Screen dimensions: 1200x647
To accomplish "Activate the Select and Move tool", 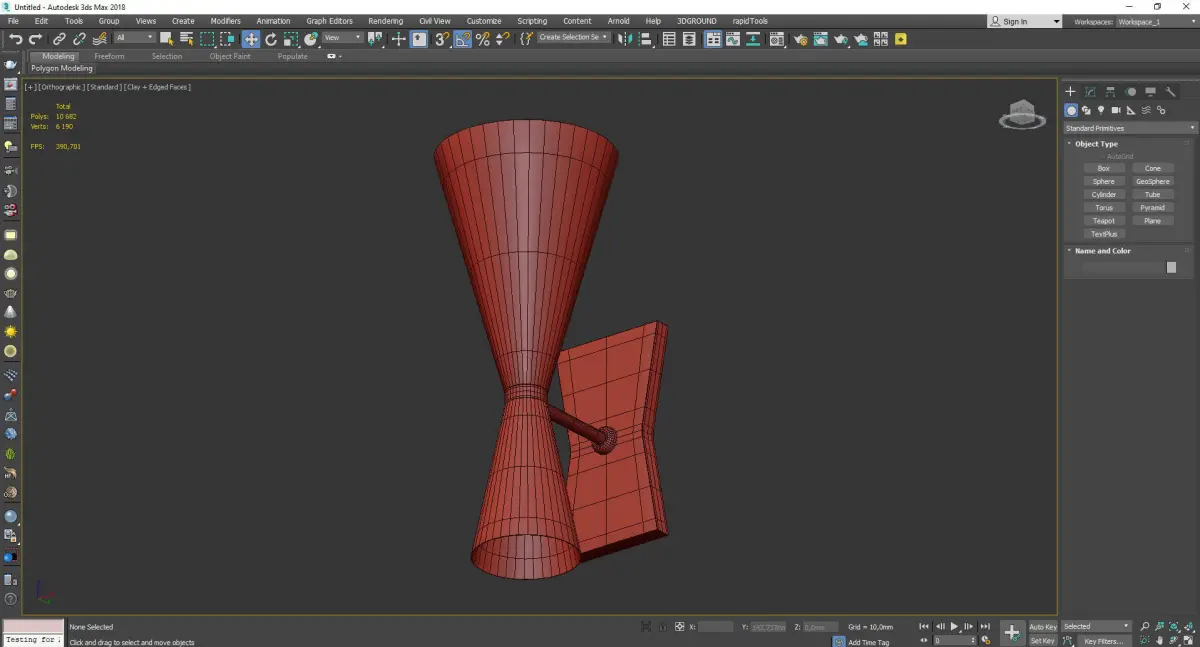I will pos(250,39).
